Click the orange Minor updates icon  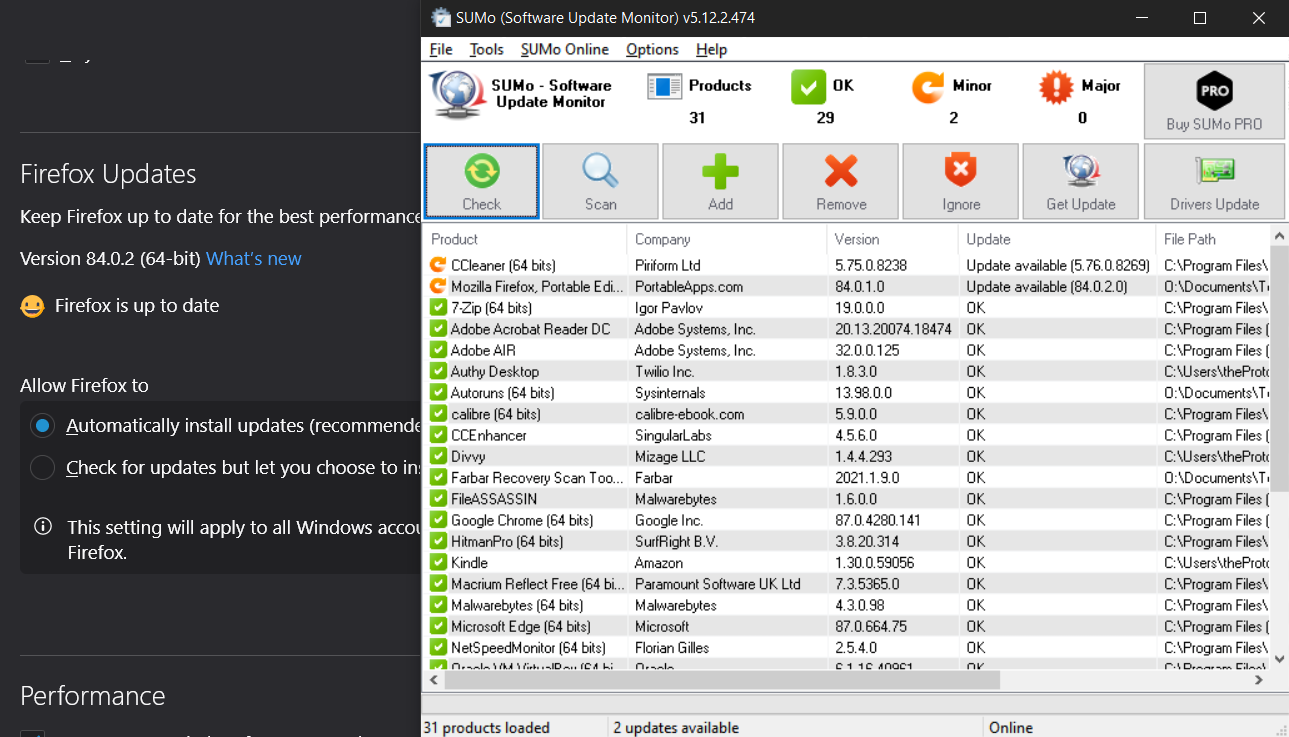pos(928,86)
